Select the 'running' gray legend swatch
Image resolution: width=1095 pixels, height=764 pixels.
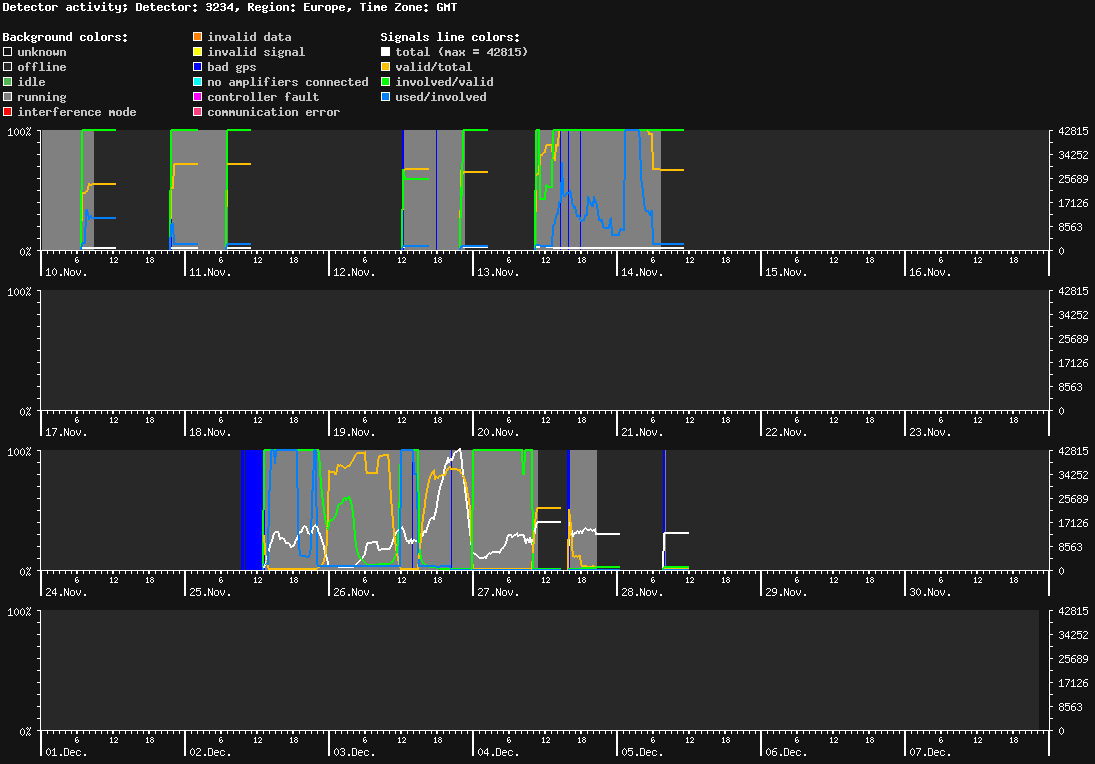click(6, 96)
